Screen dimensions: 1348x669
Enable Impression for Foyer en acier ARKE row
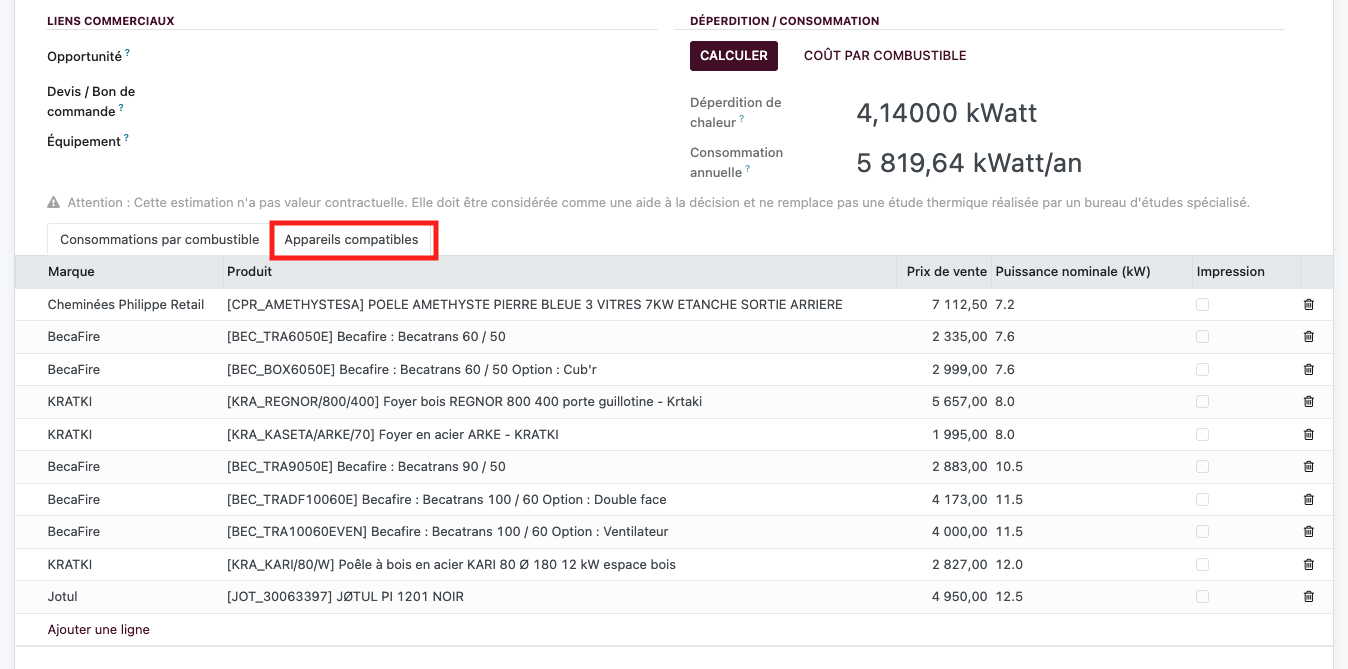pos(1202,434)
